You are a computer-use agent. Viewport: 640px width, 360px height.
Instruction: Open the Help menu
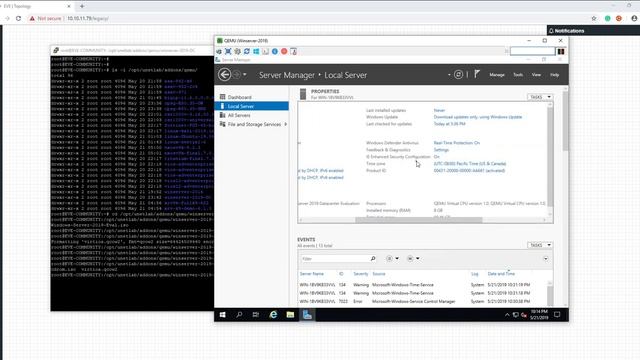(x=554, y=75)
